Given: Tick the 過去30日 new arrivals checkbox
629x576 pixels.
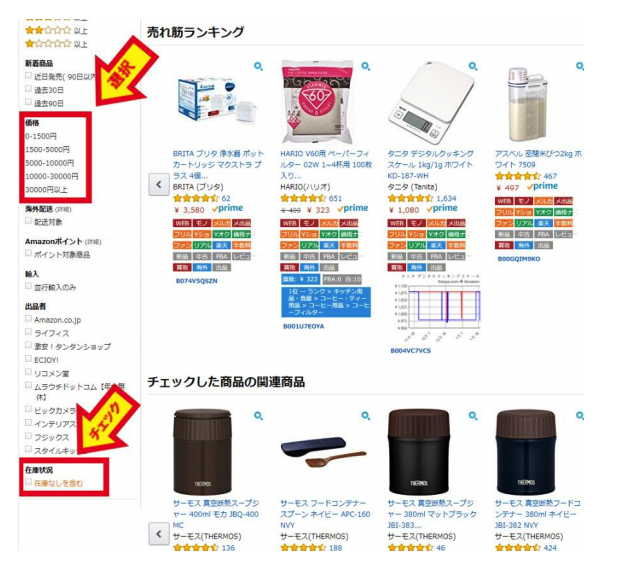Looking at the screenshot, I should click(x=28, y=89).
